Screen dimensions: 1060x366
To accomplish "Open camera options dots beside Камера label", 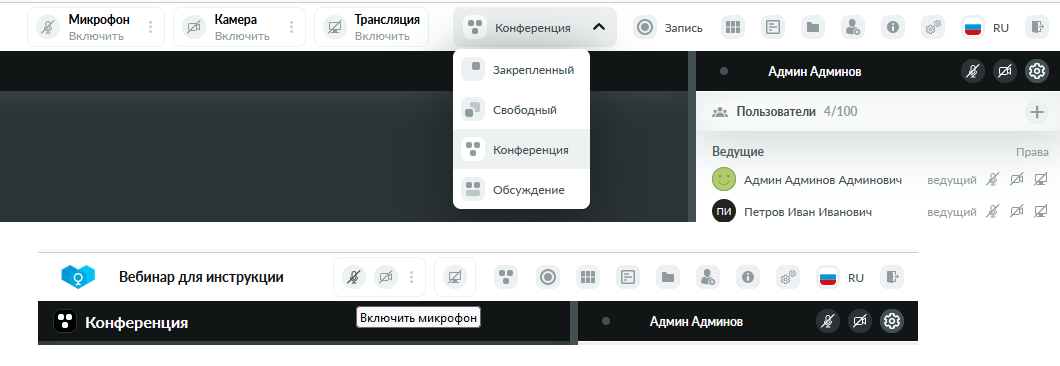I will 291,27.
